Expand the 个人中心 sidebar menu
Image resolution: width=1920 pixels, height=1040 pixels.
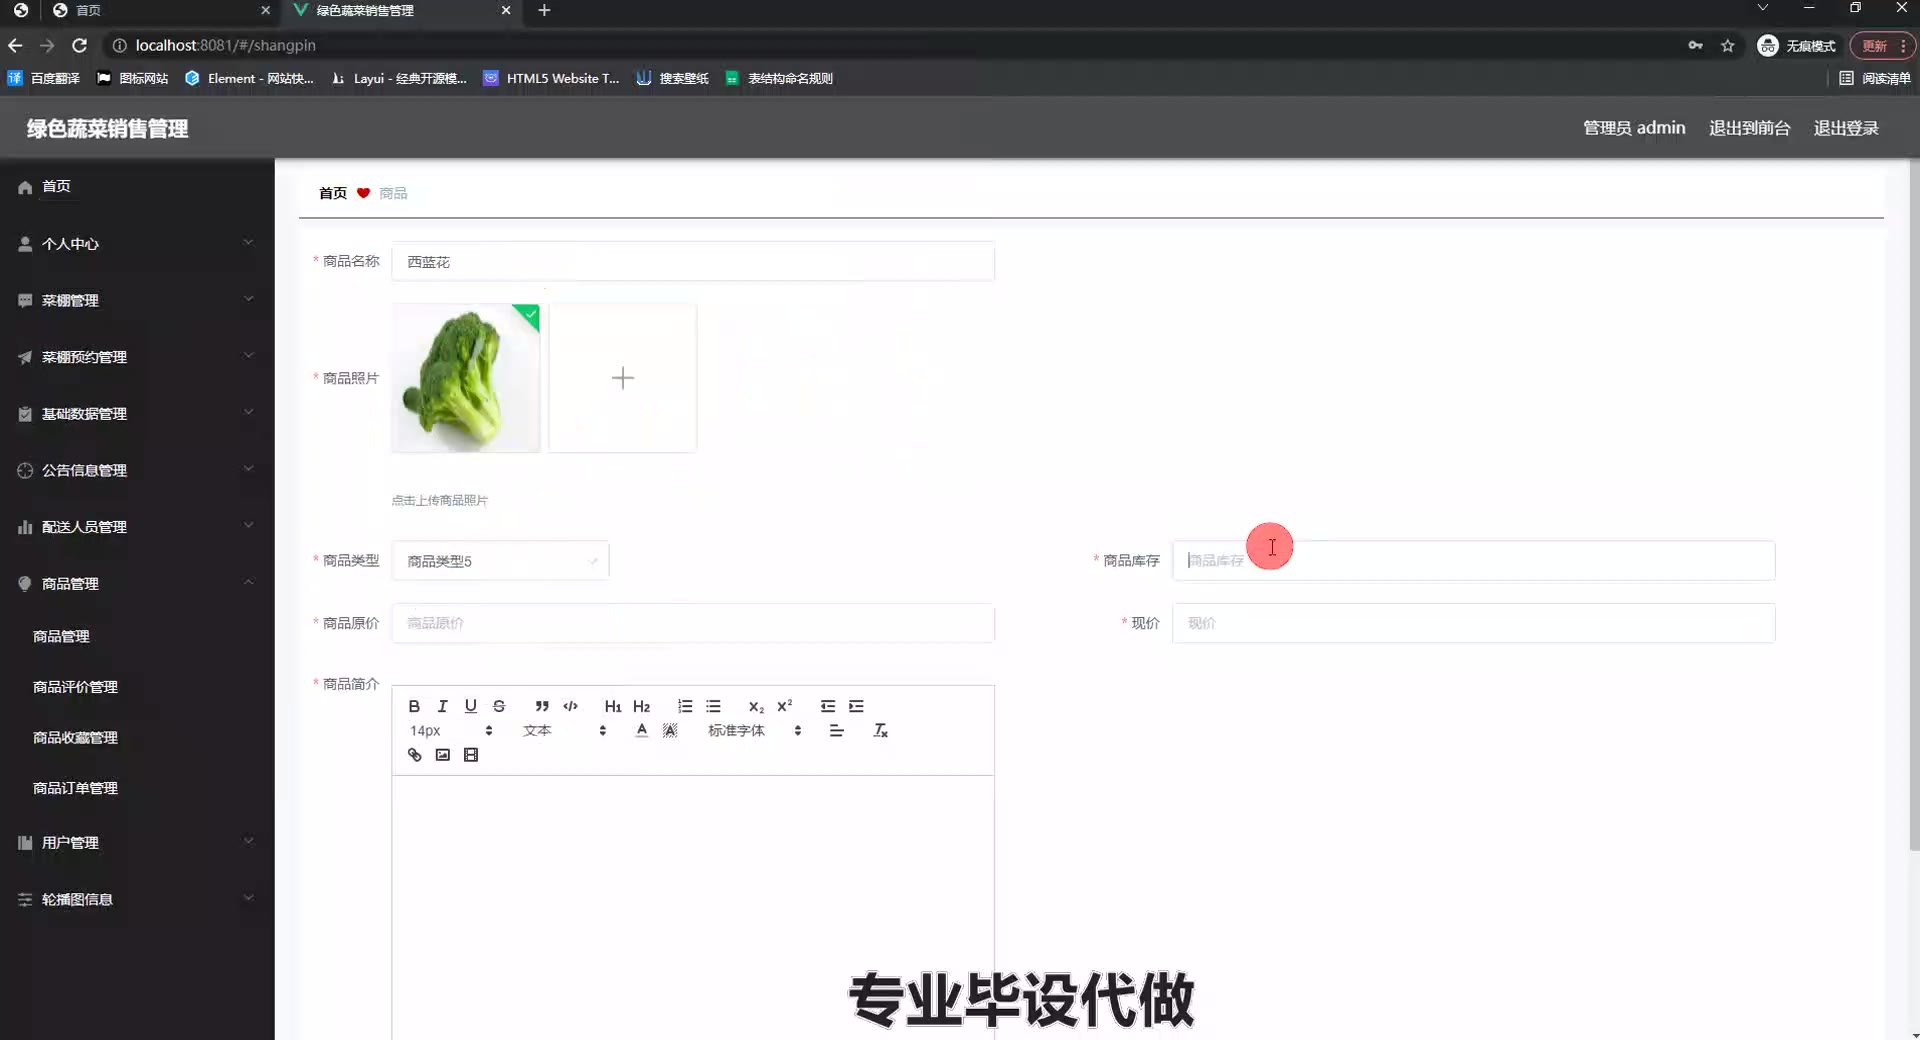[x=137, y=243]
